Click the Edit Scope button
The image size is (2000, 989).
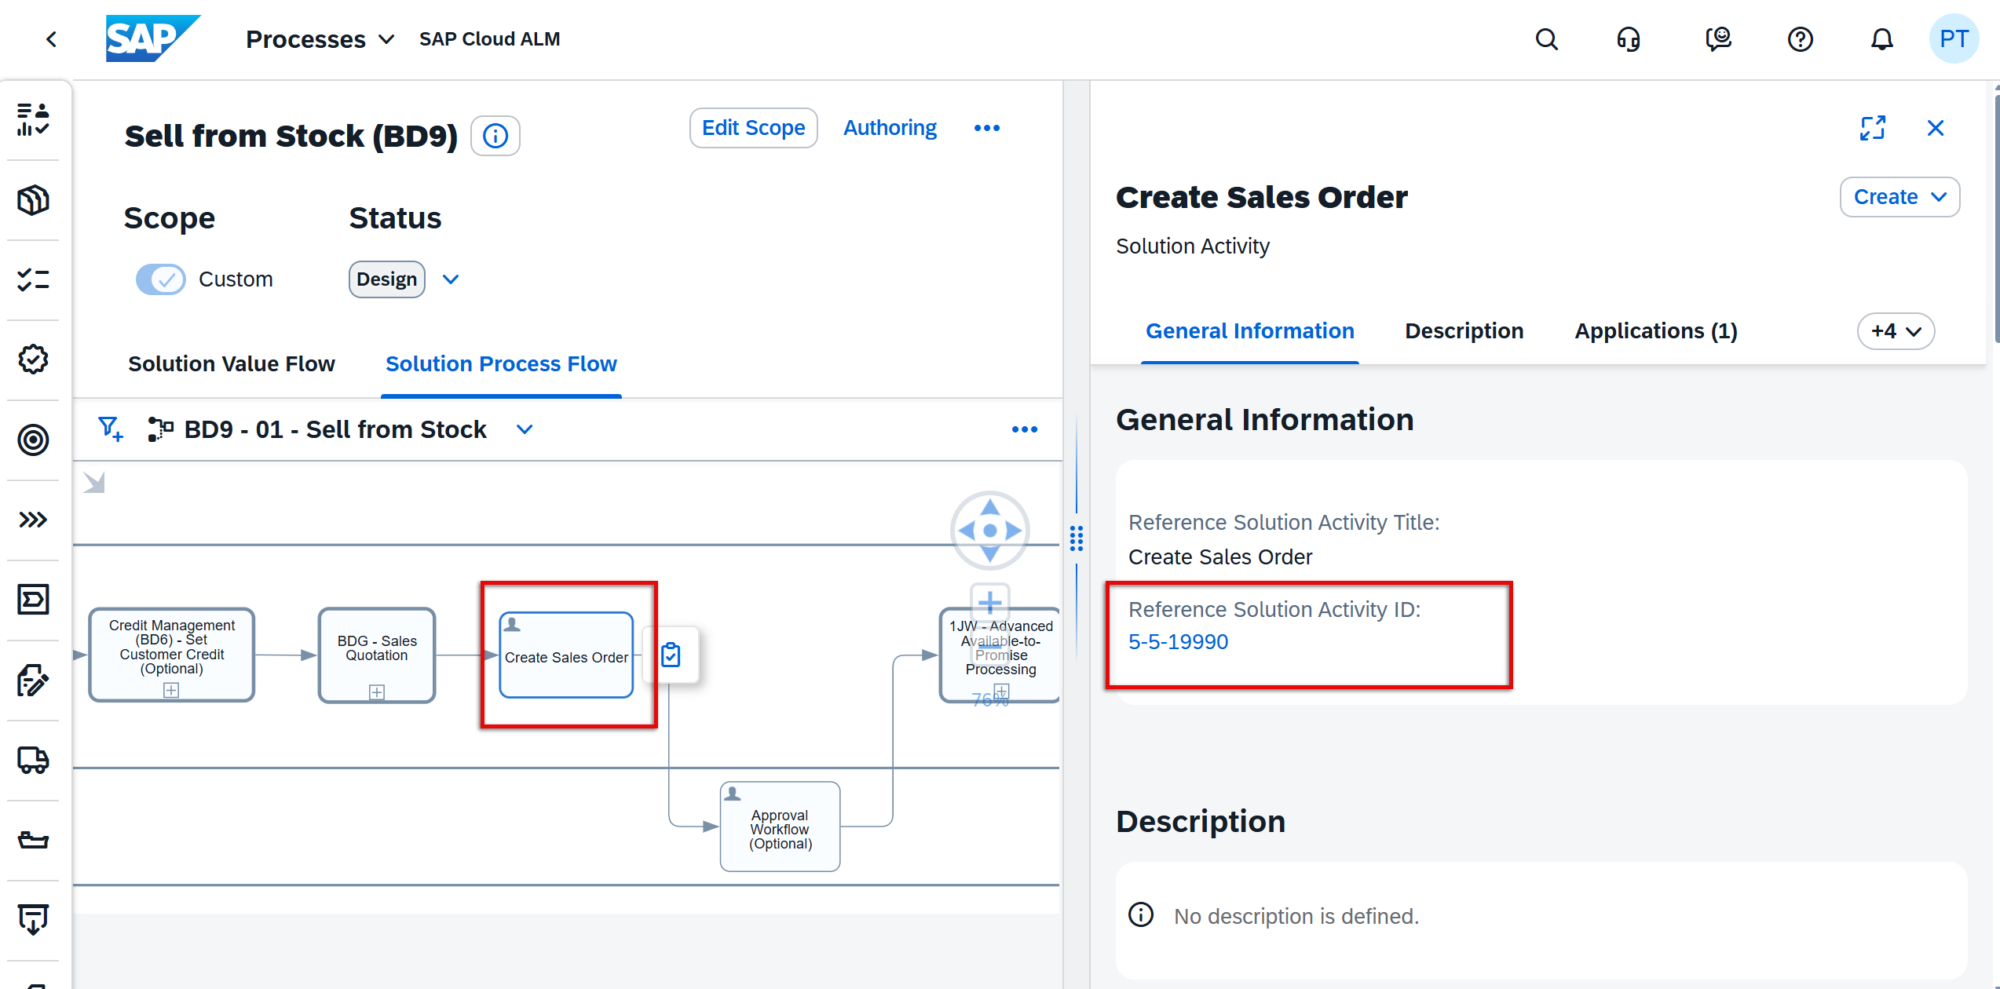(753, 128)
